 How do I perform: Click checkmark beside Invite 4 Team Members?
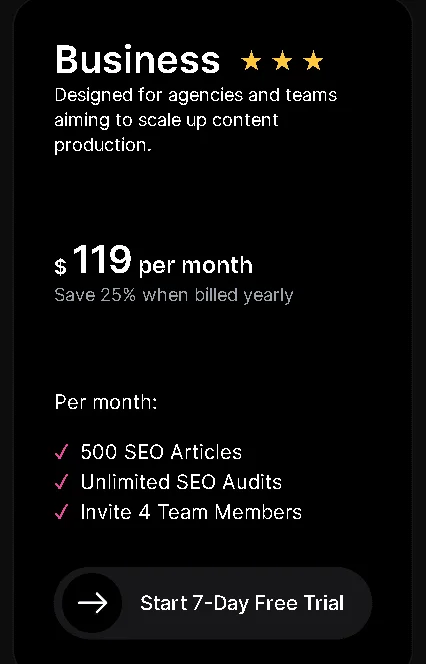(61, 512)
